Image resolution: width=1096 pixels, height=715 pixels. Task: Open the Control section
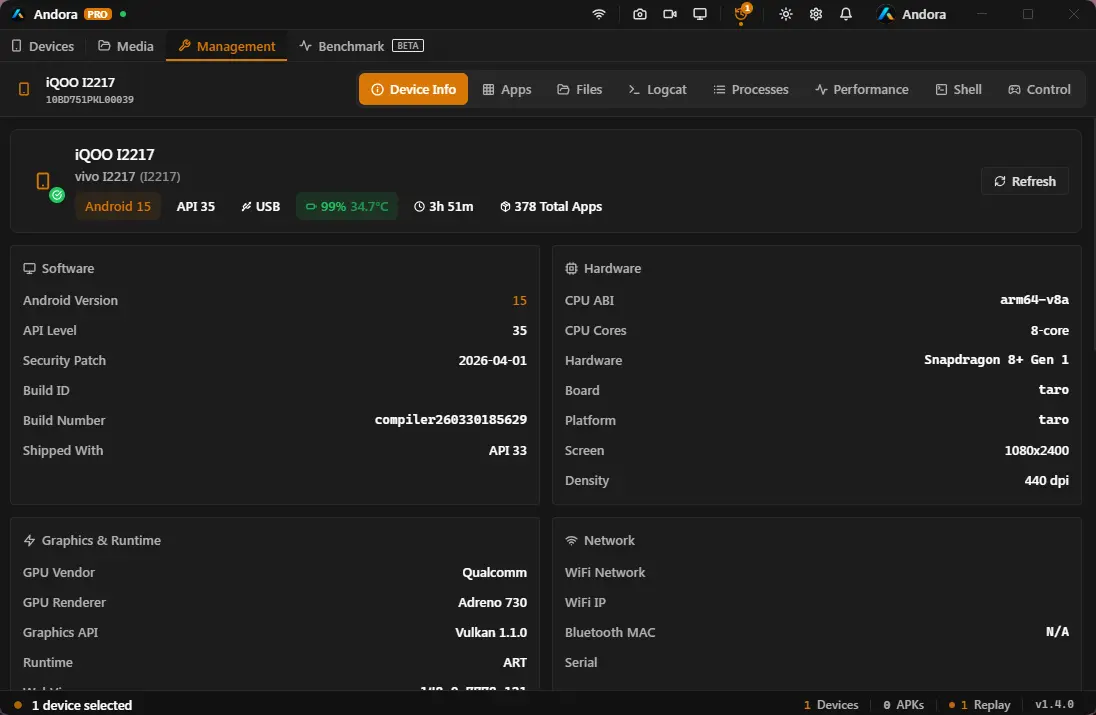[1039, 89]
